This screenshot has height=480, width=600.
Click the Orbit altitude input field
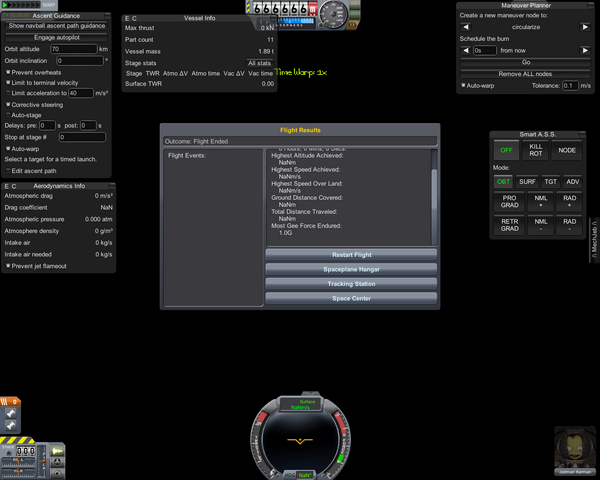click(x=74, y=49)
